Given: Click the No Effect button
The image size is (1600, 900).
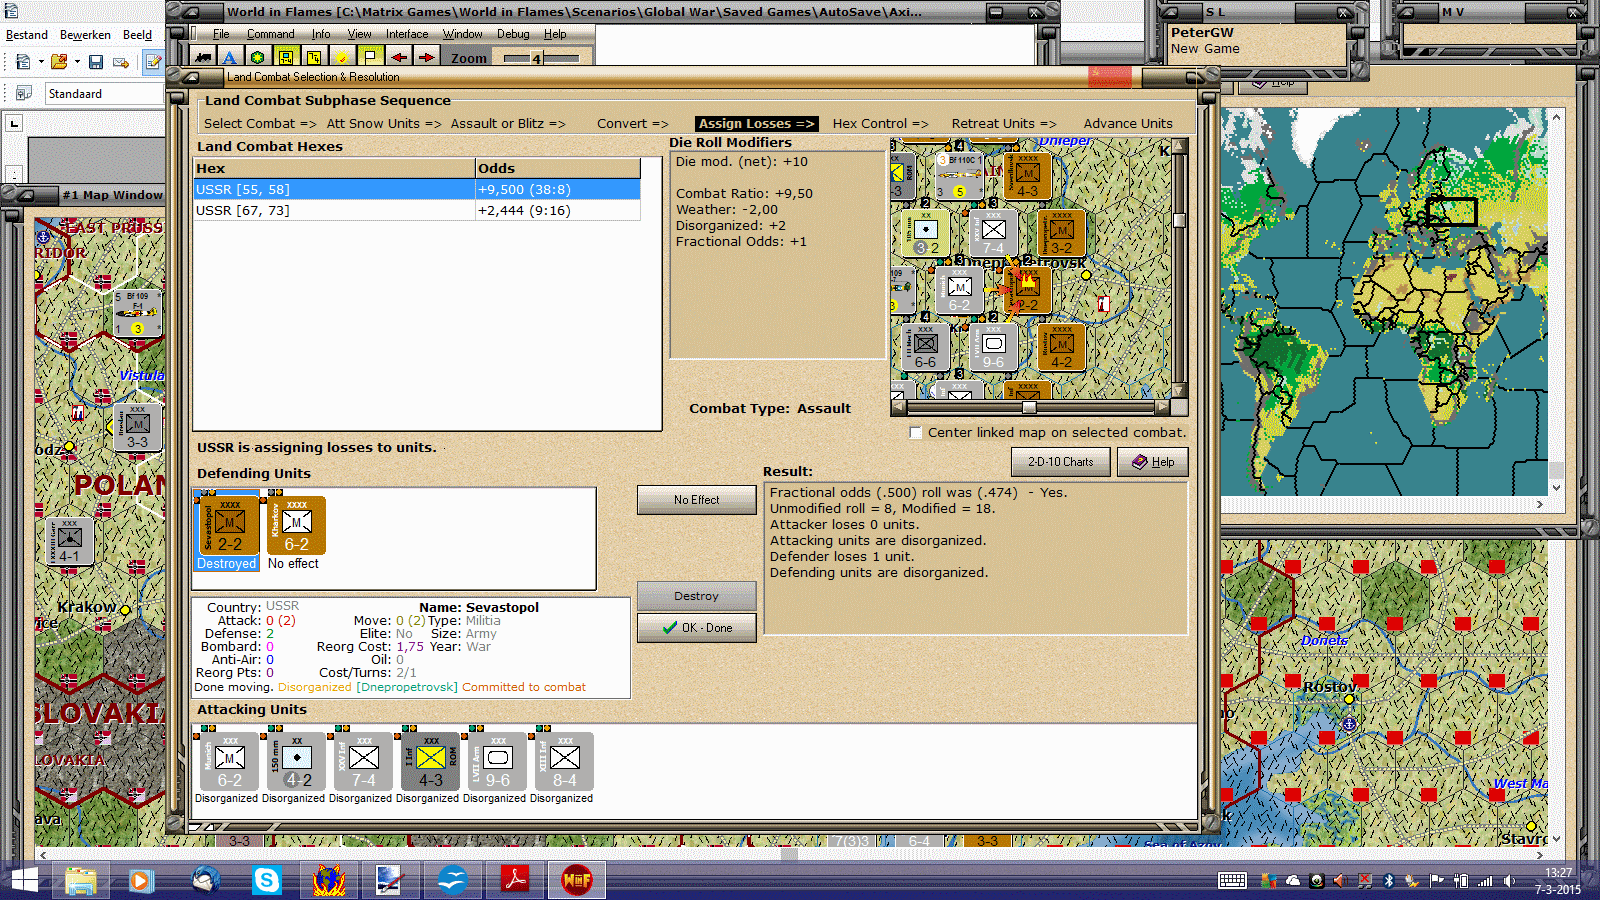Looking at the screenshot, I should pos(696,500).
